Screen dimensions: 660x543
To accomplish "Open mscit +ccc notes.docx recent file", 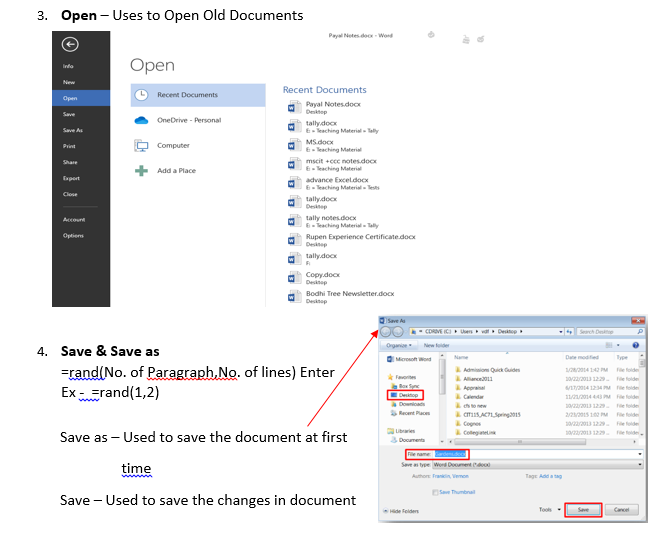I will 332,164.
